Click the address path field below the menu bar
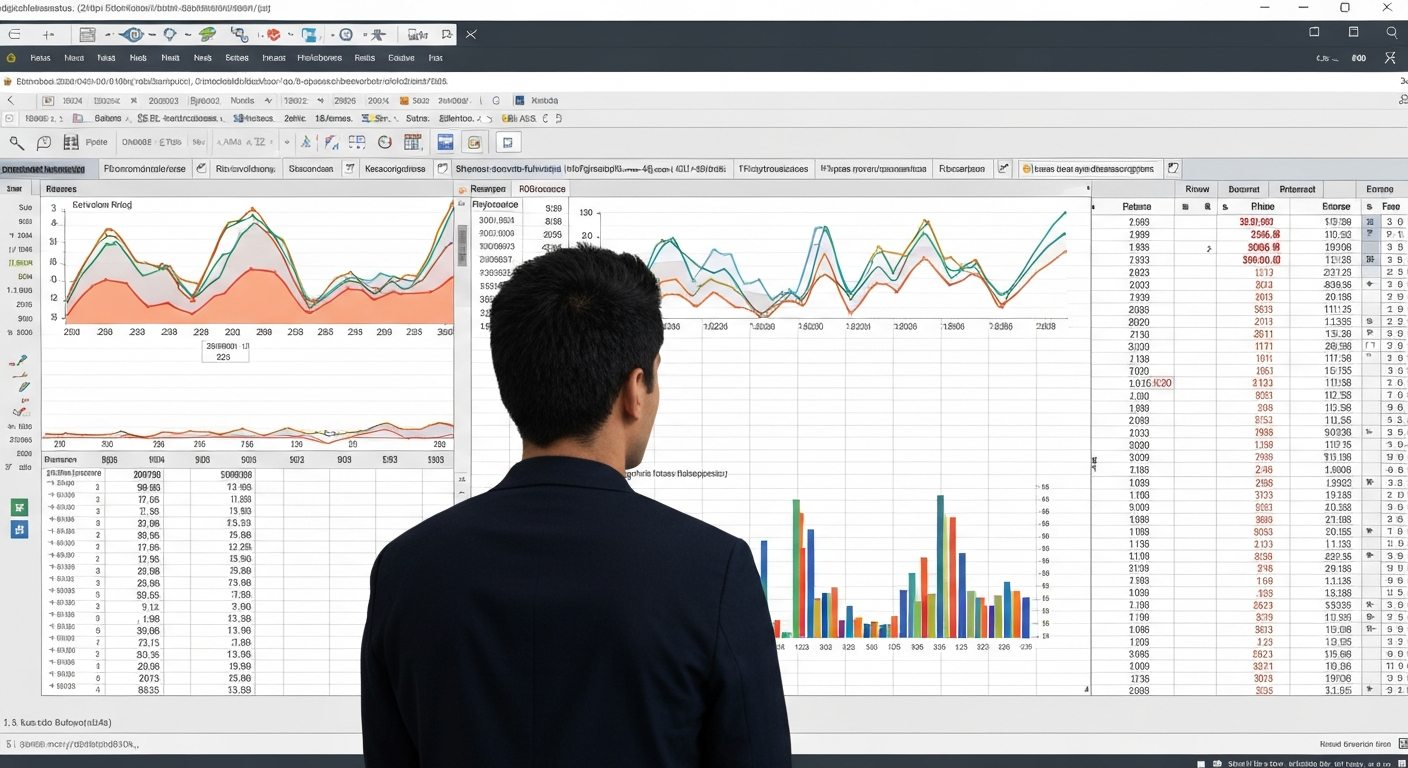 tap(230, 81)
